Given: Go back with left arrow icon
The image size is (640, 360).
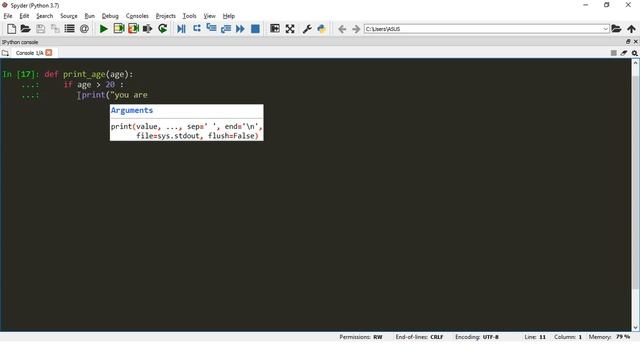Looking at the screenshot, I should [x=342, y=29].
